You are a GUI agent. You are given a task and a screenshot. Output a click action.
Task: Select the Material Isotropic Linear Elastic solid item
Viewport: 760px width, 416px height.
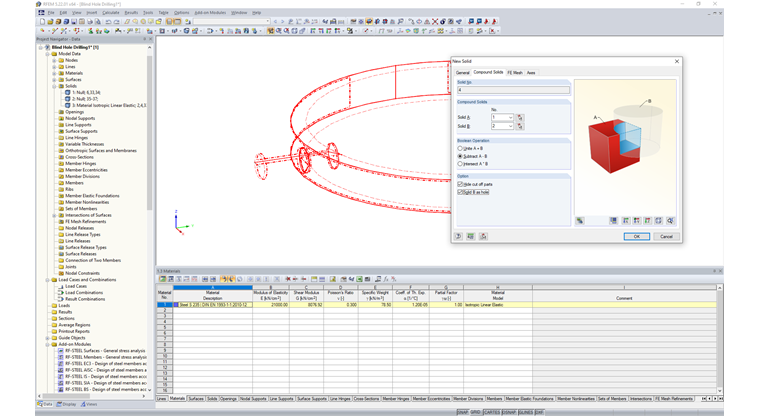coord(105,105)
